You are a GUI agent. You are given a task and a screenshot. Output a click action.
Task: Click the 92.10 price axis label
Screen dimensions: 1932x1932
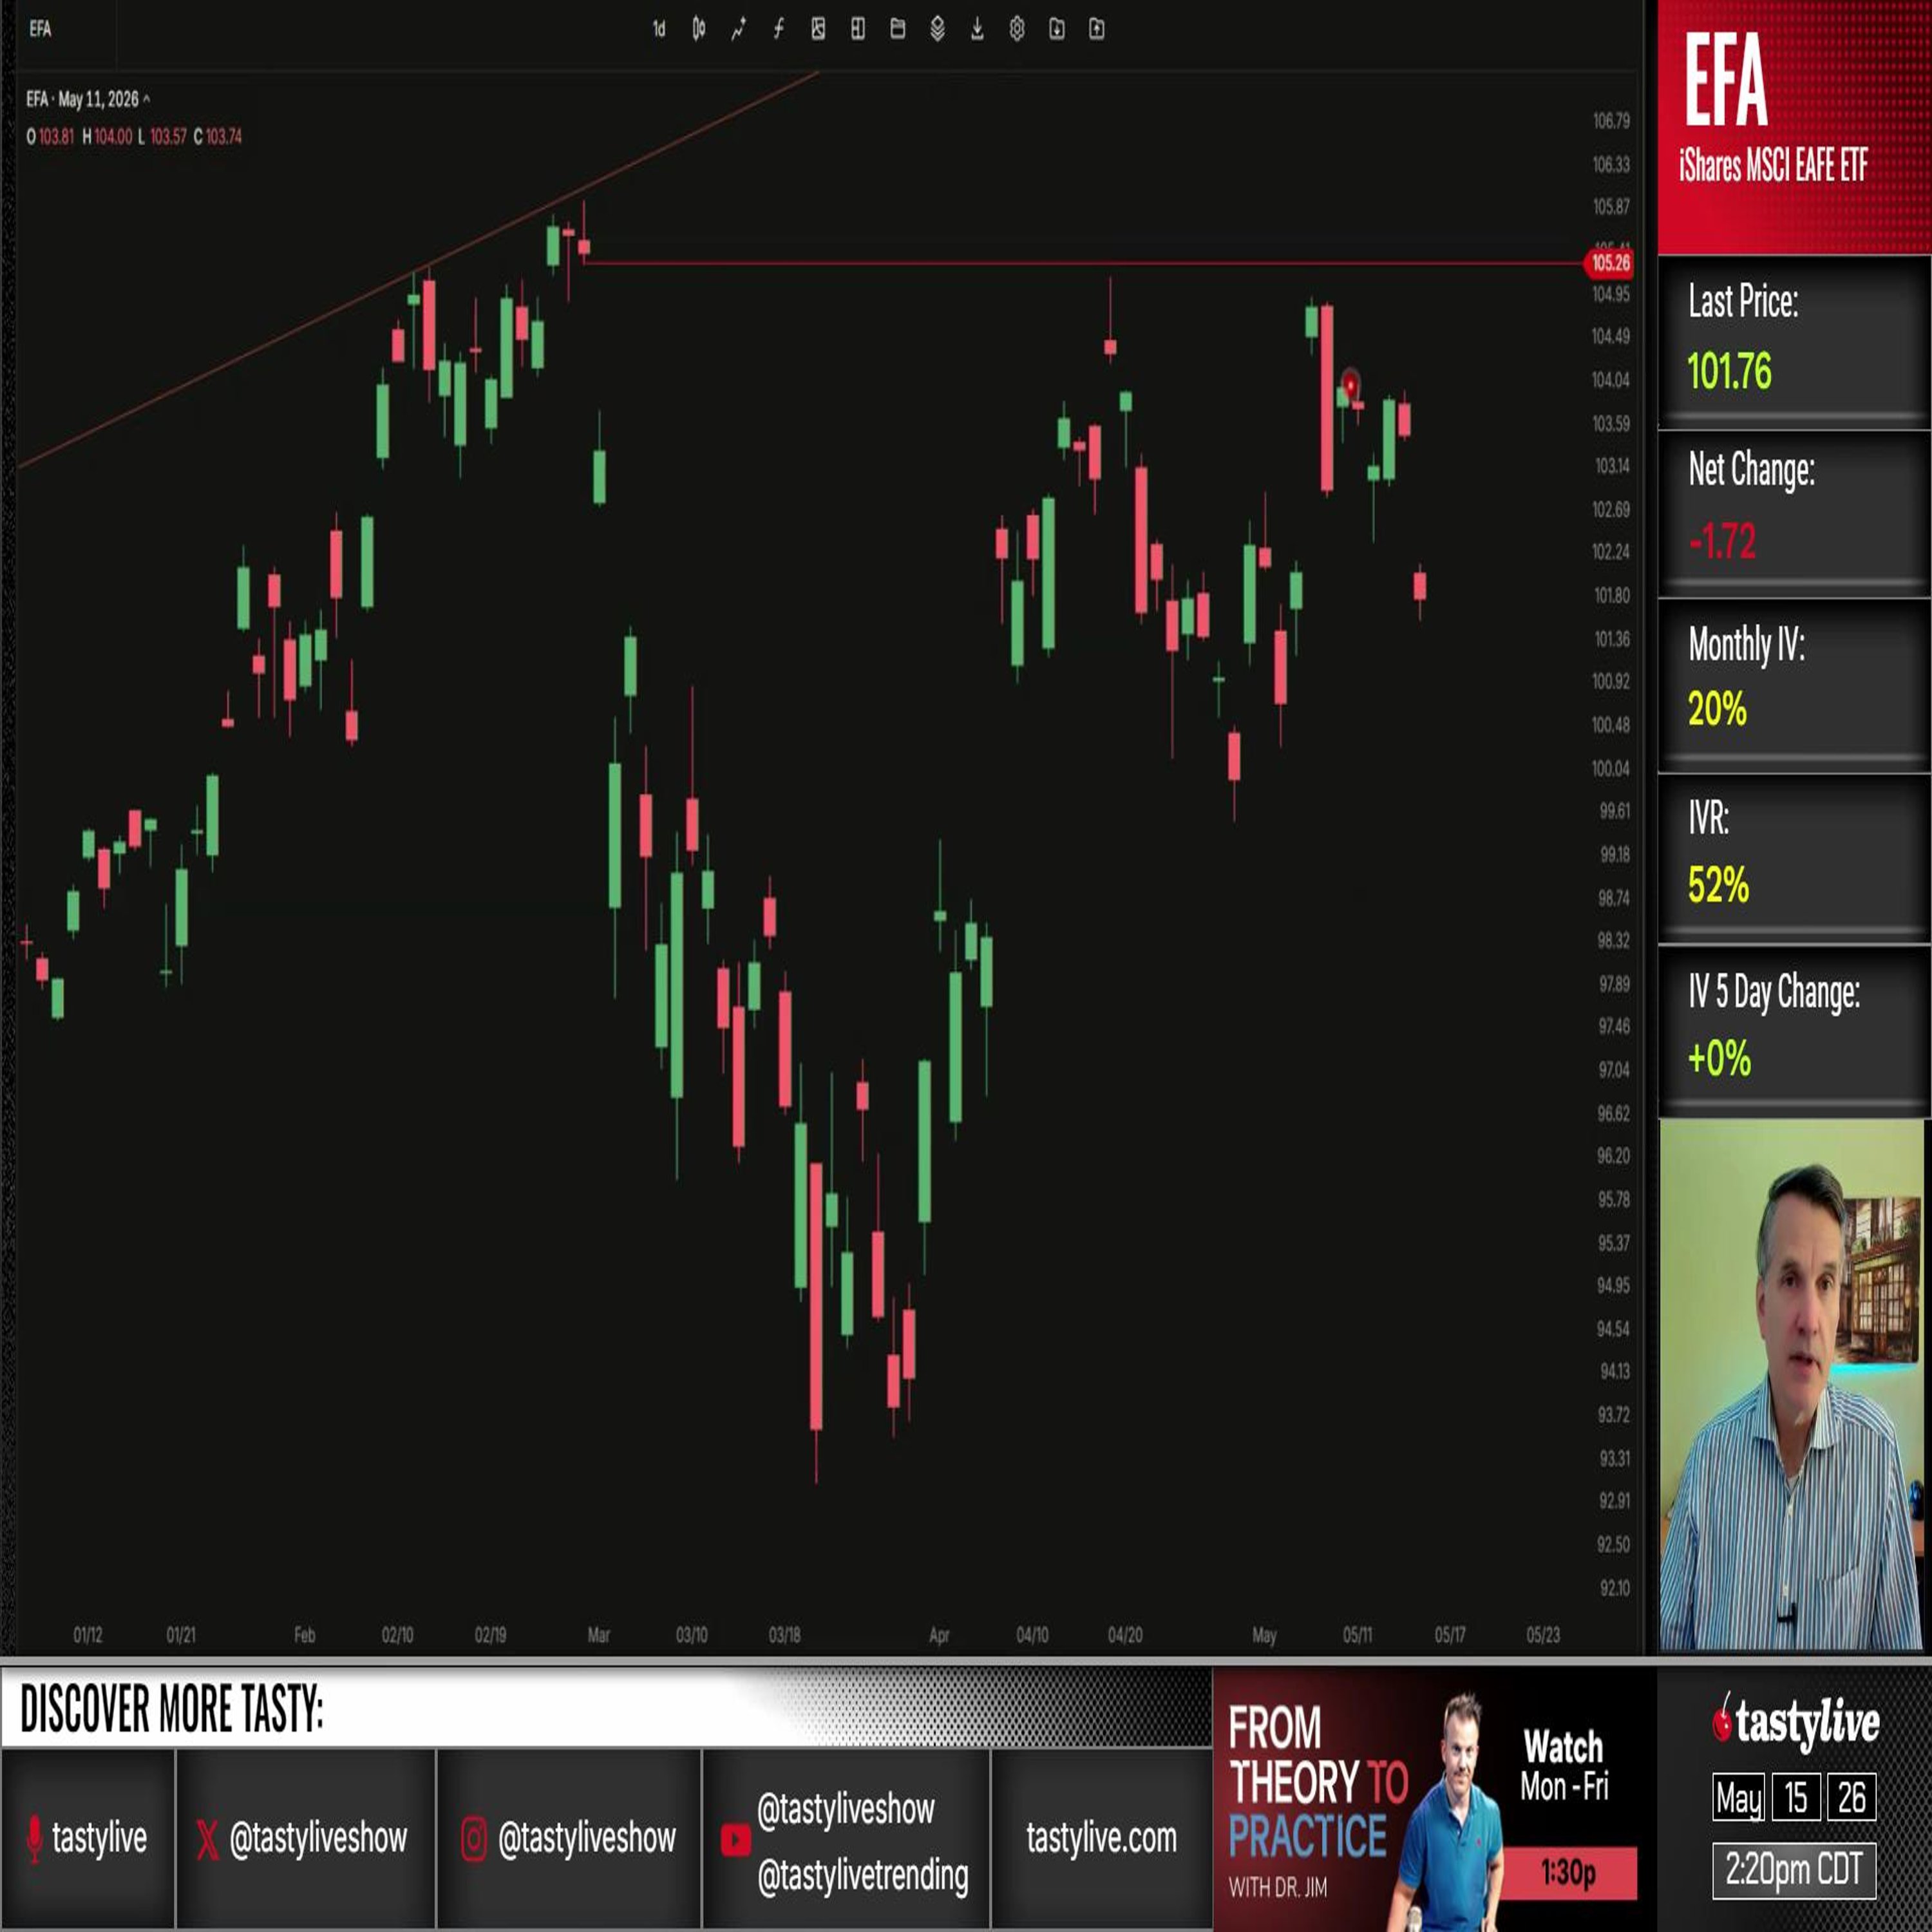pos(1614,1588)
